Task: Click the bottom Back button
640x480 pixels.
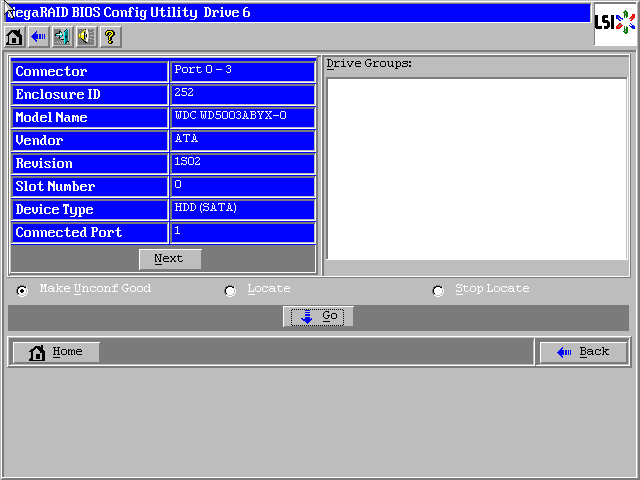Action: tap(583, 352)
